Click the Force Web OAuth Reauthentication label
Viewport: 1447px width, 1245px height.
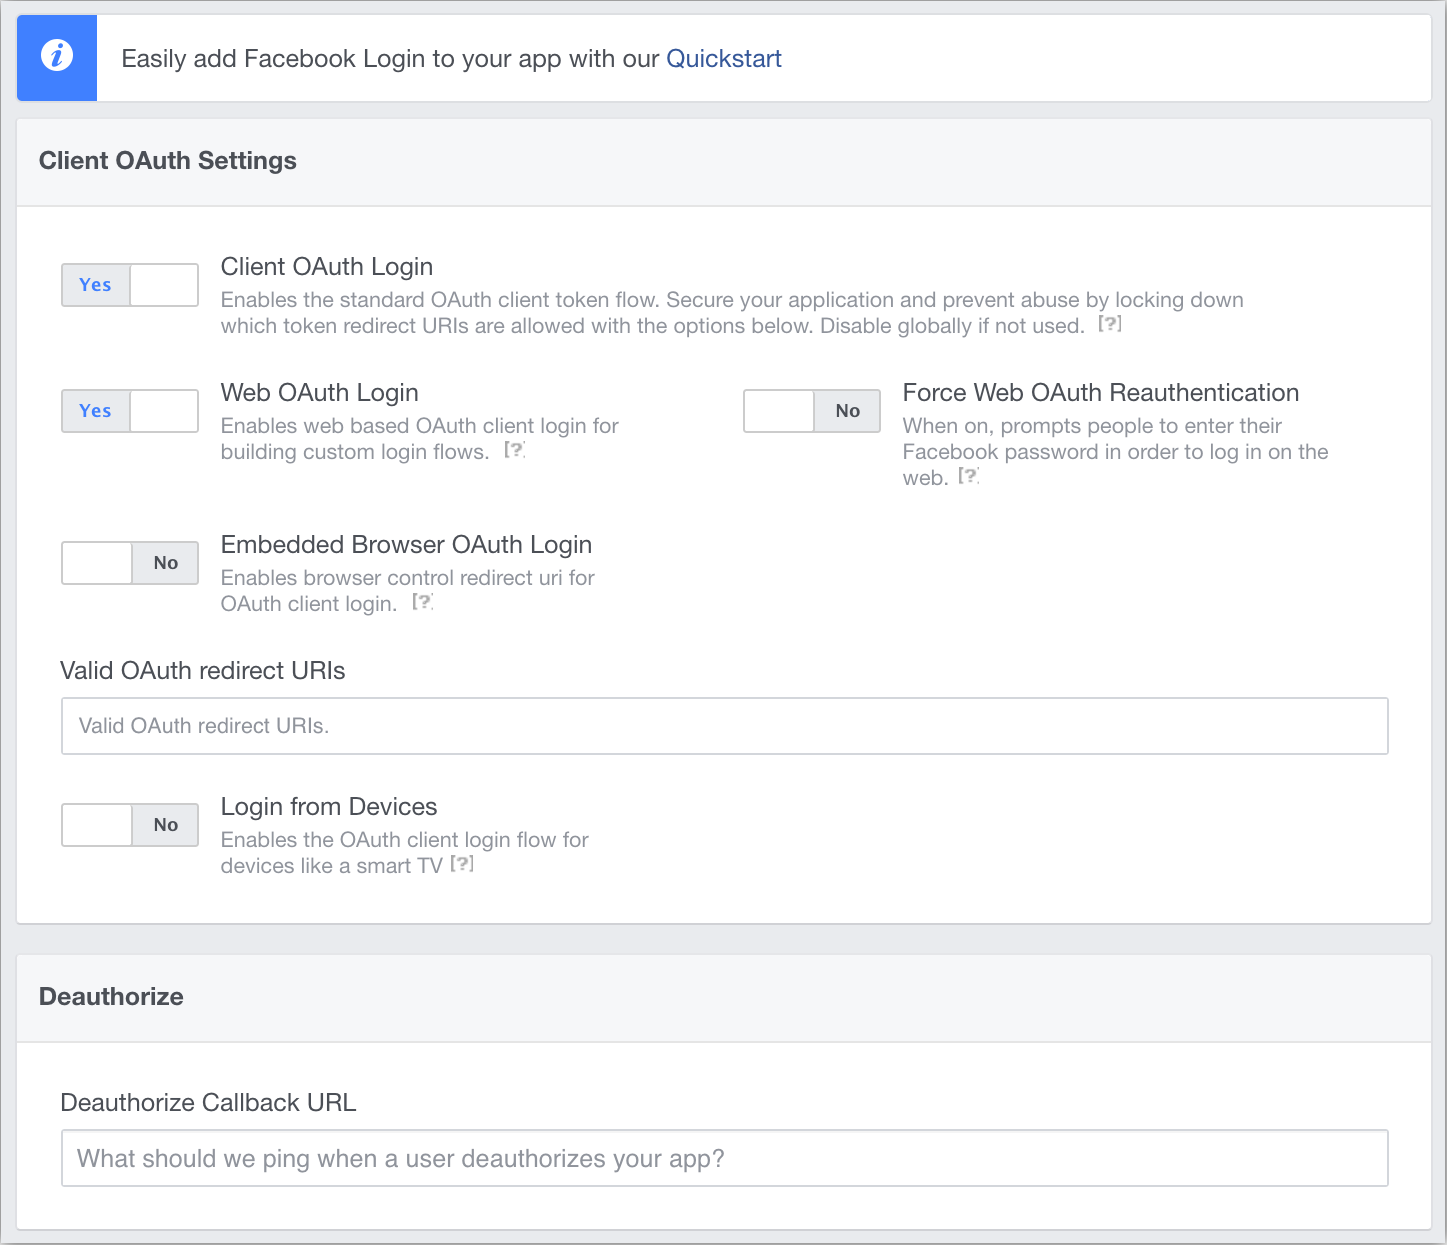coord(1101,393)
